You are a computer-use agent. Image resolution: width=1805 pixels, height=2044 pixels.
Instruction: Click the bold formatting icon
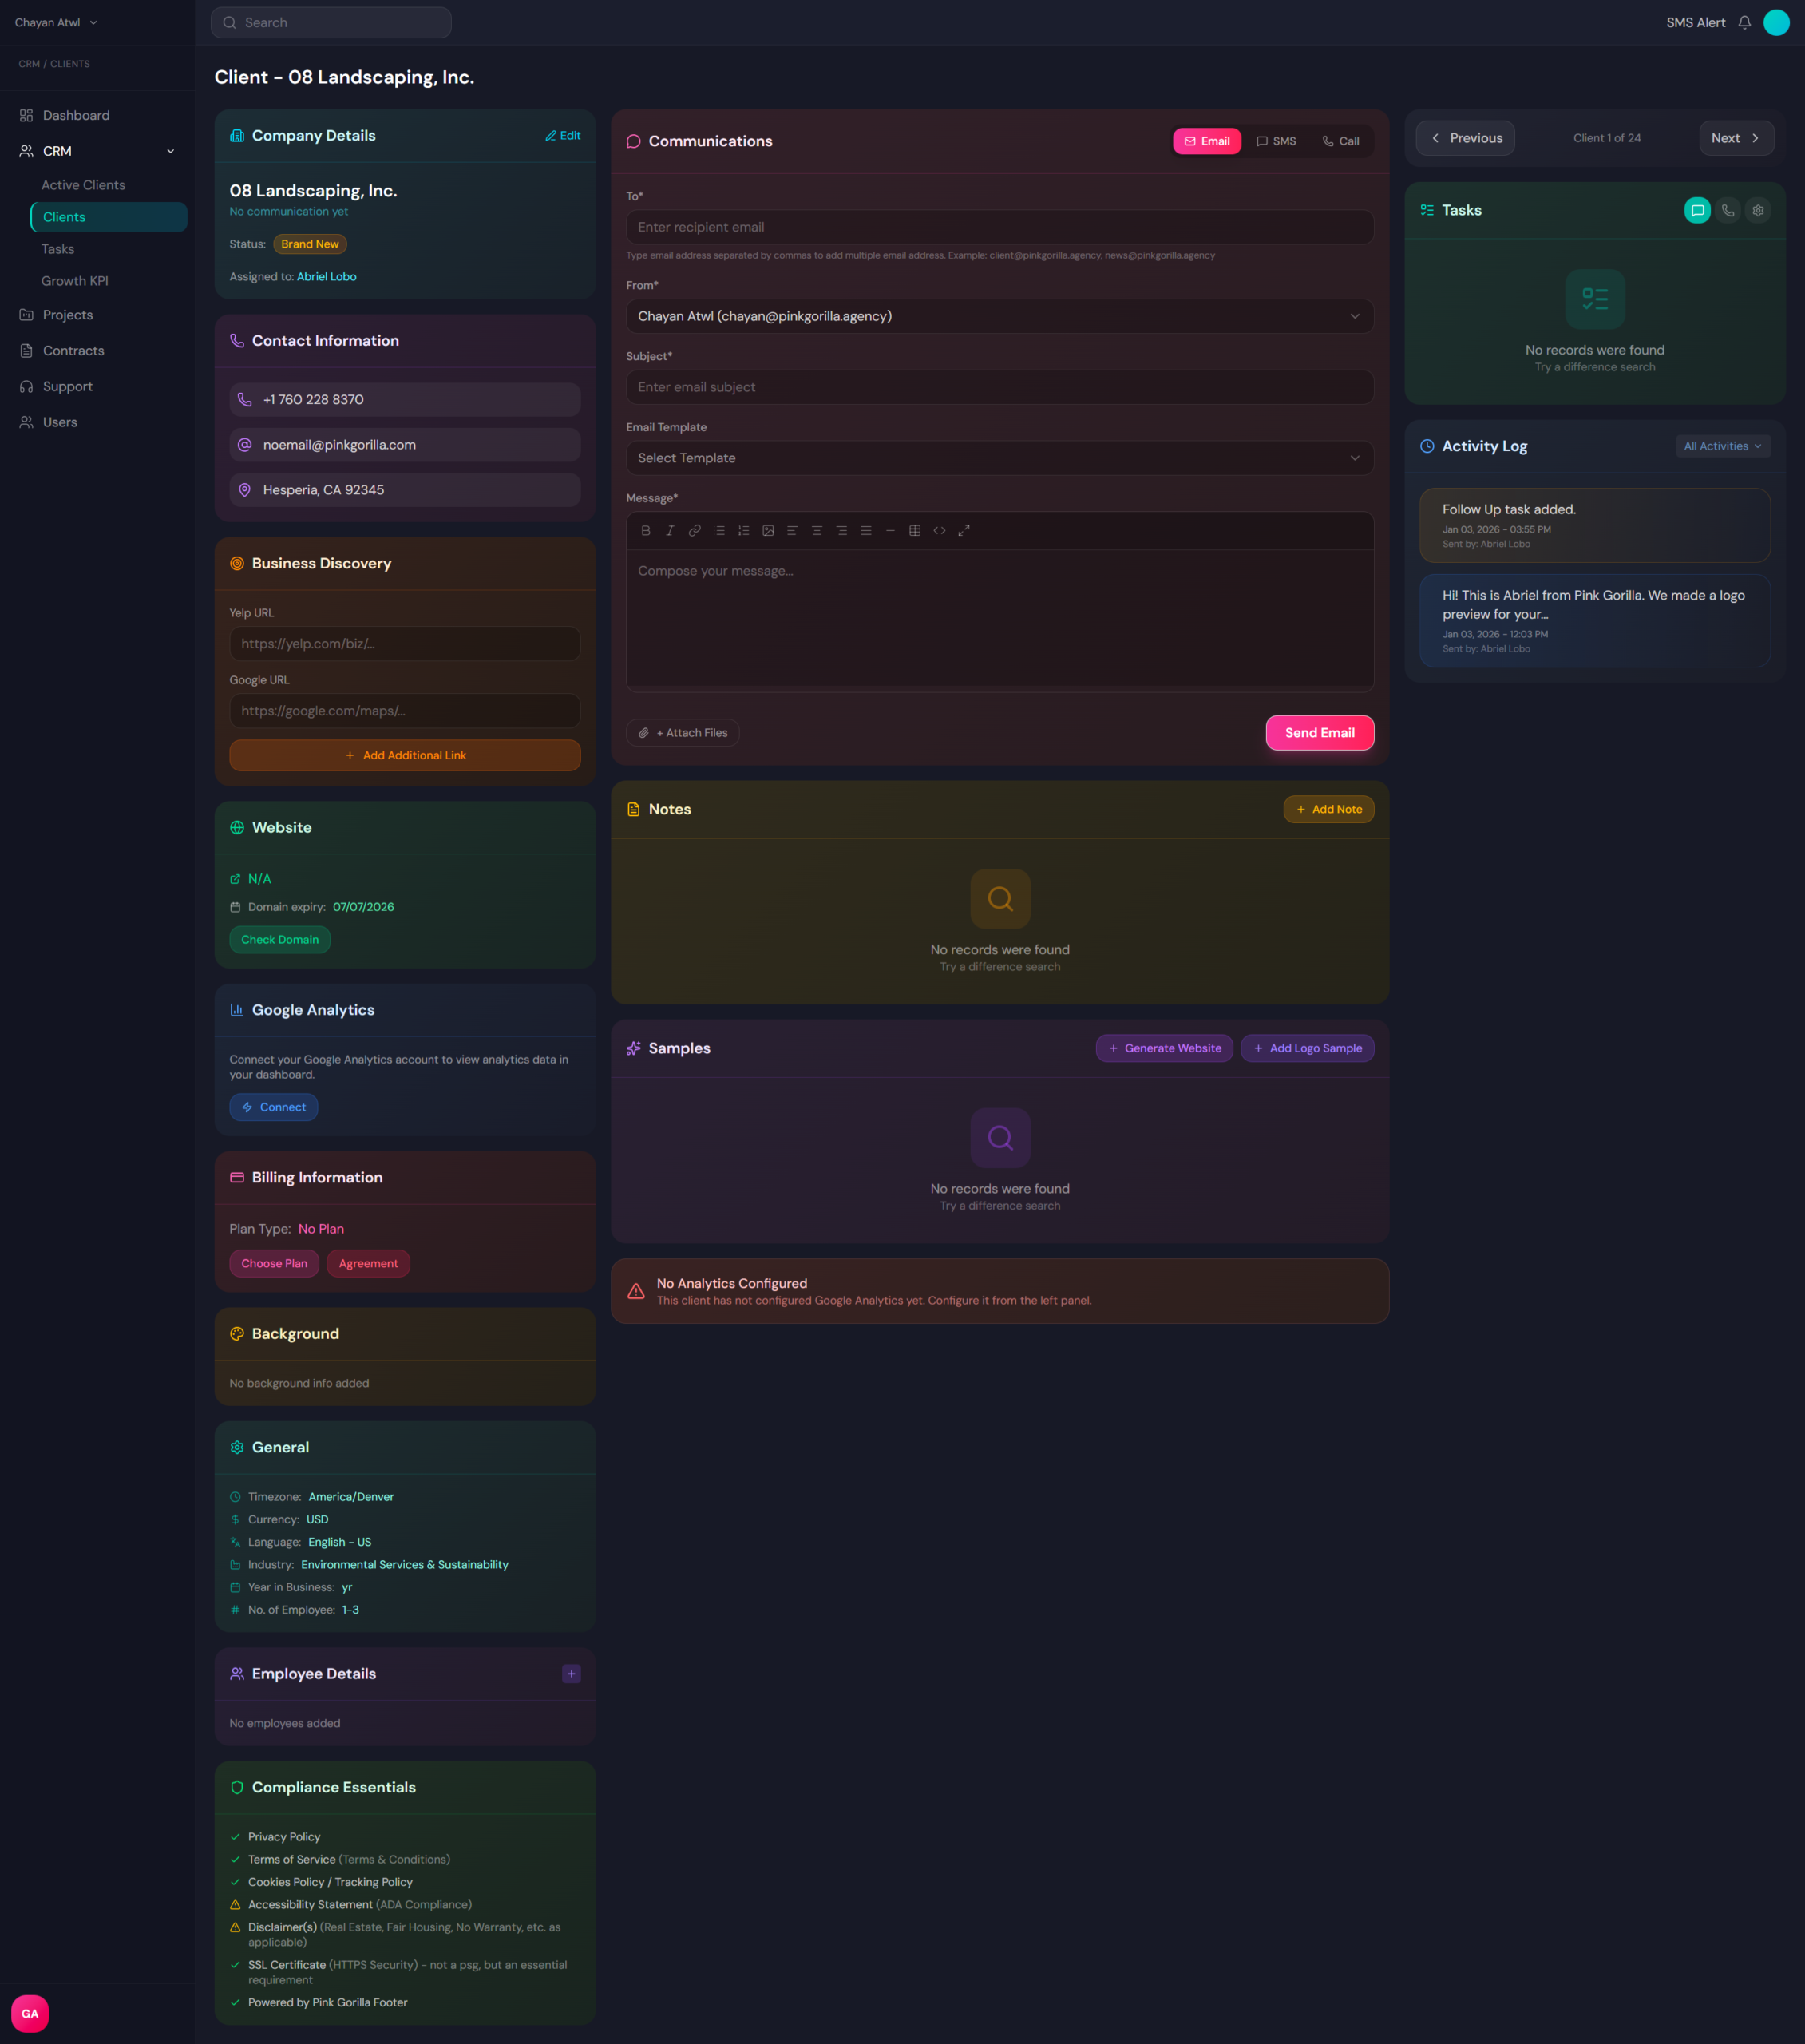(645, 531)
